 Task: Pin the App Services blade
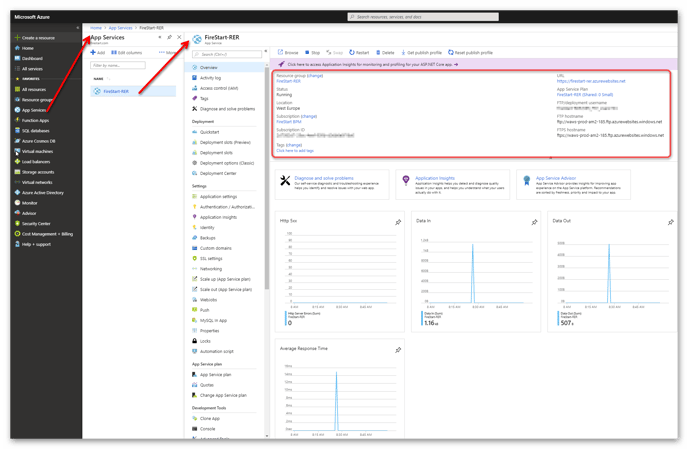[169, 37]
